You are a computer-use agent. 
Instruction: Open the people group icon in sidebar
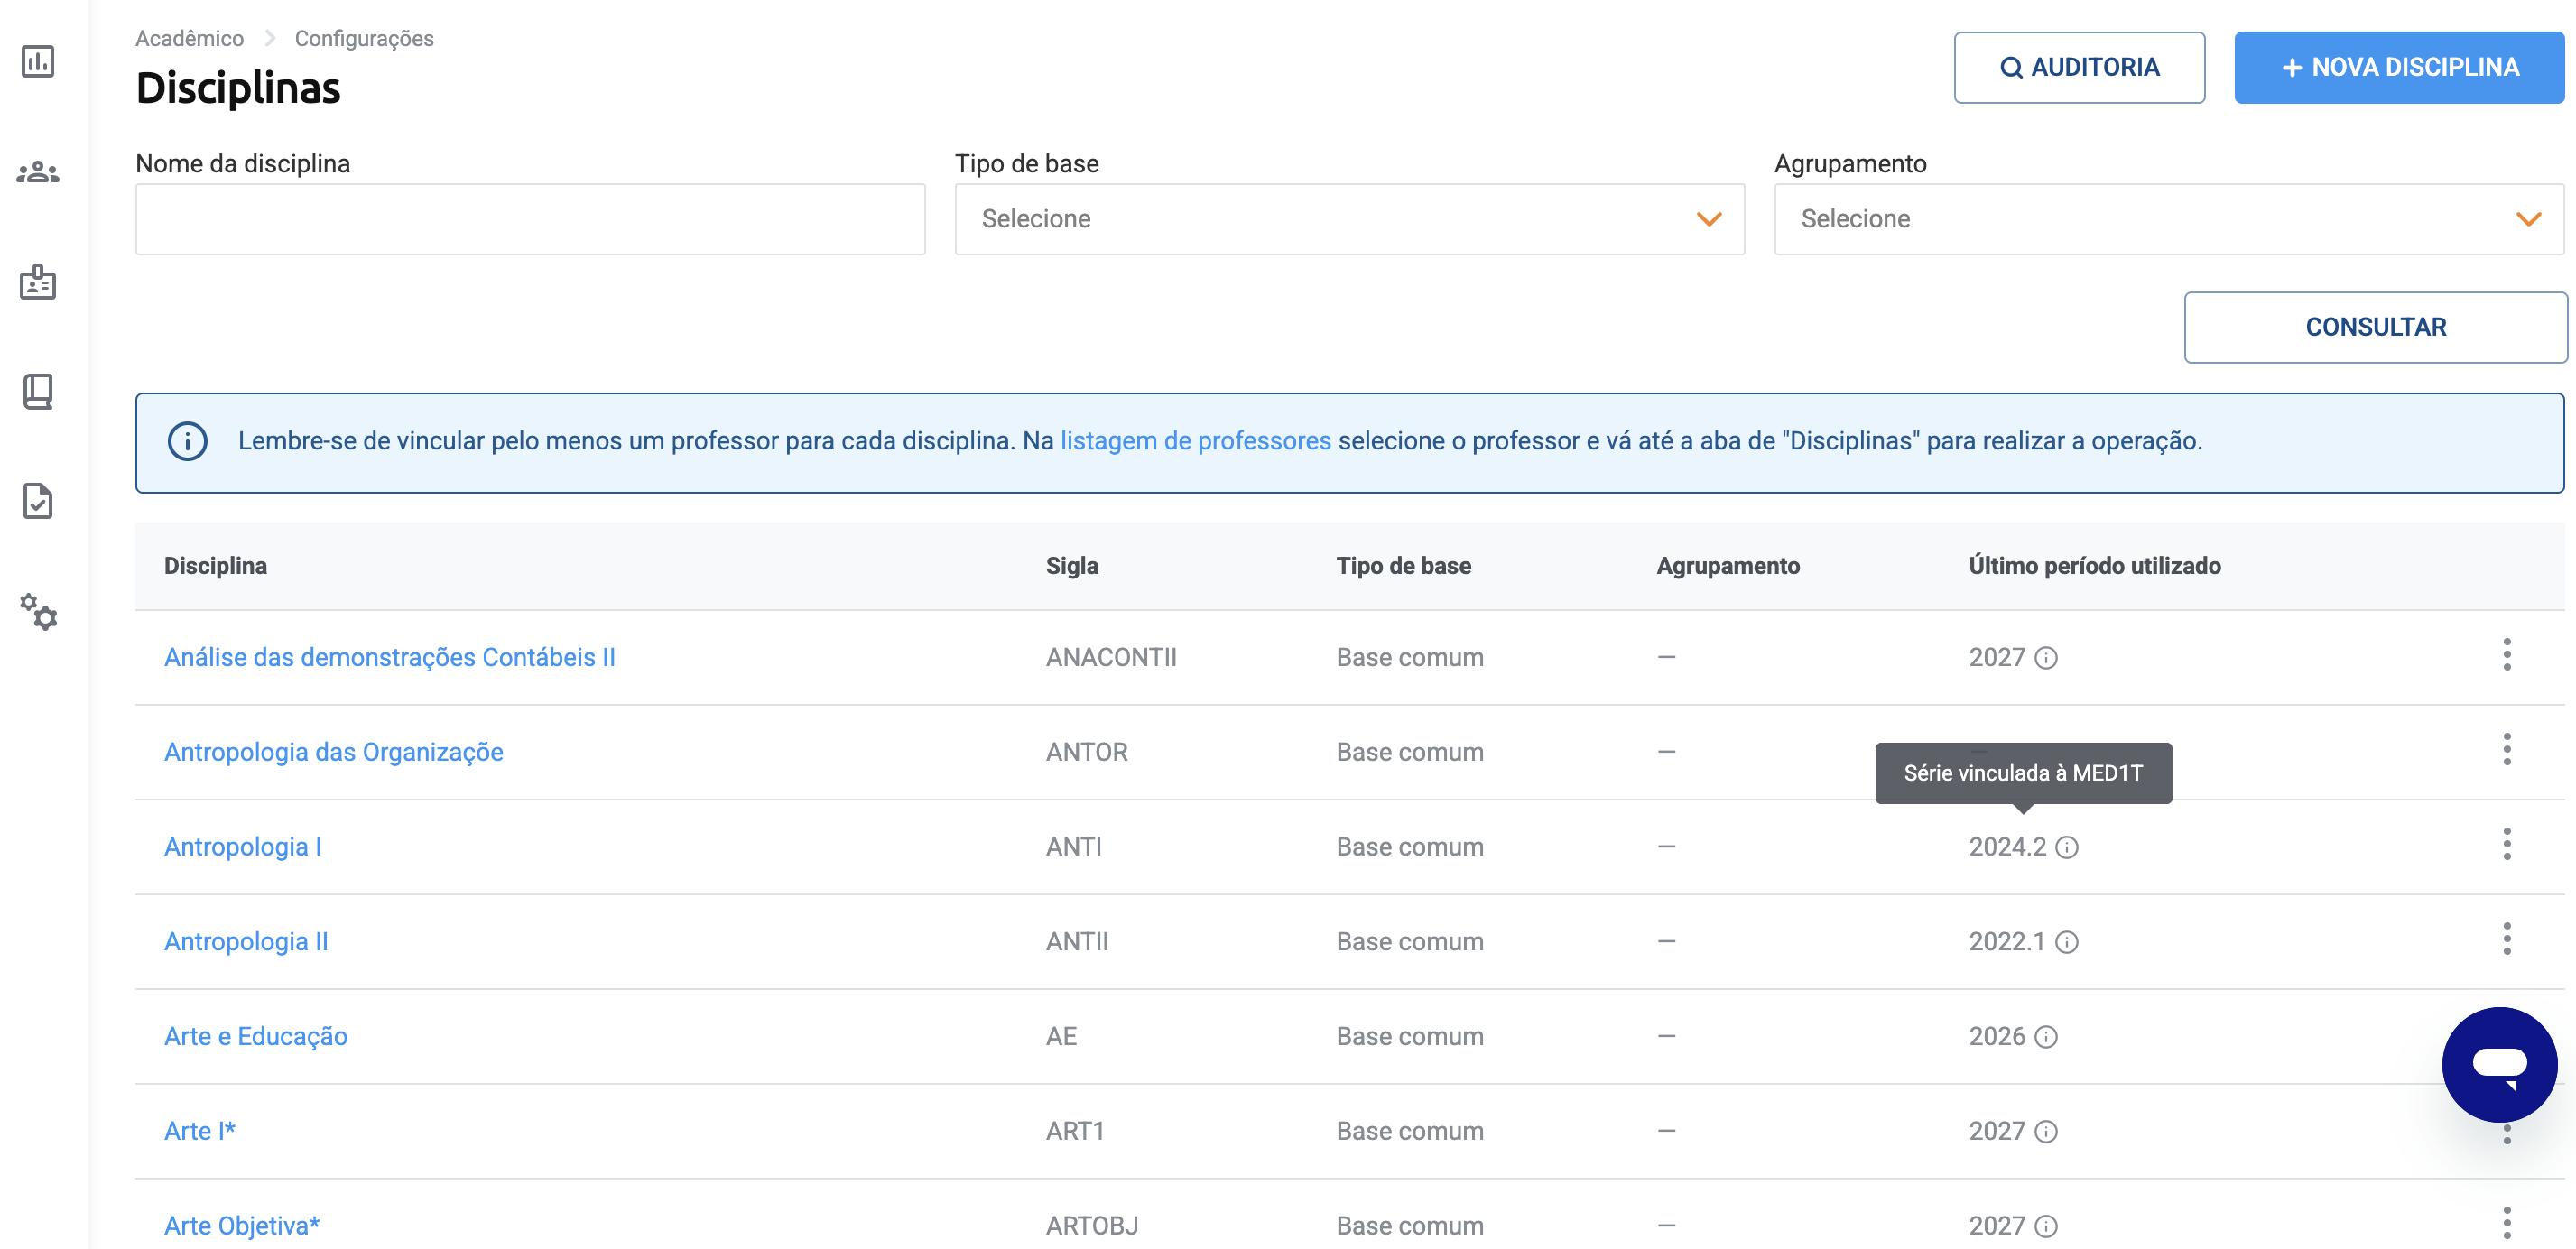pyautogui.click(x=38, y=172)
